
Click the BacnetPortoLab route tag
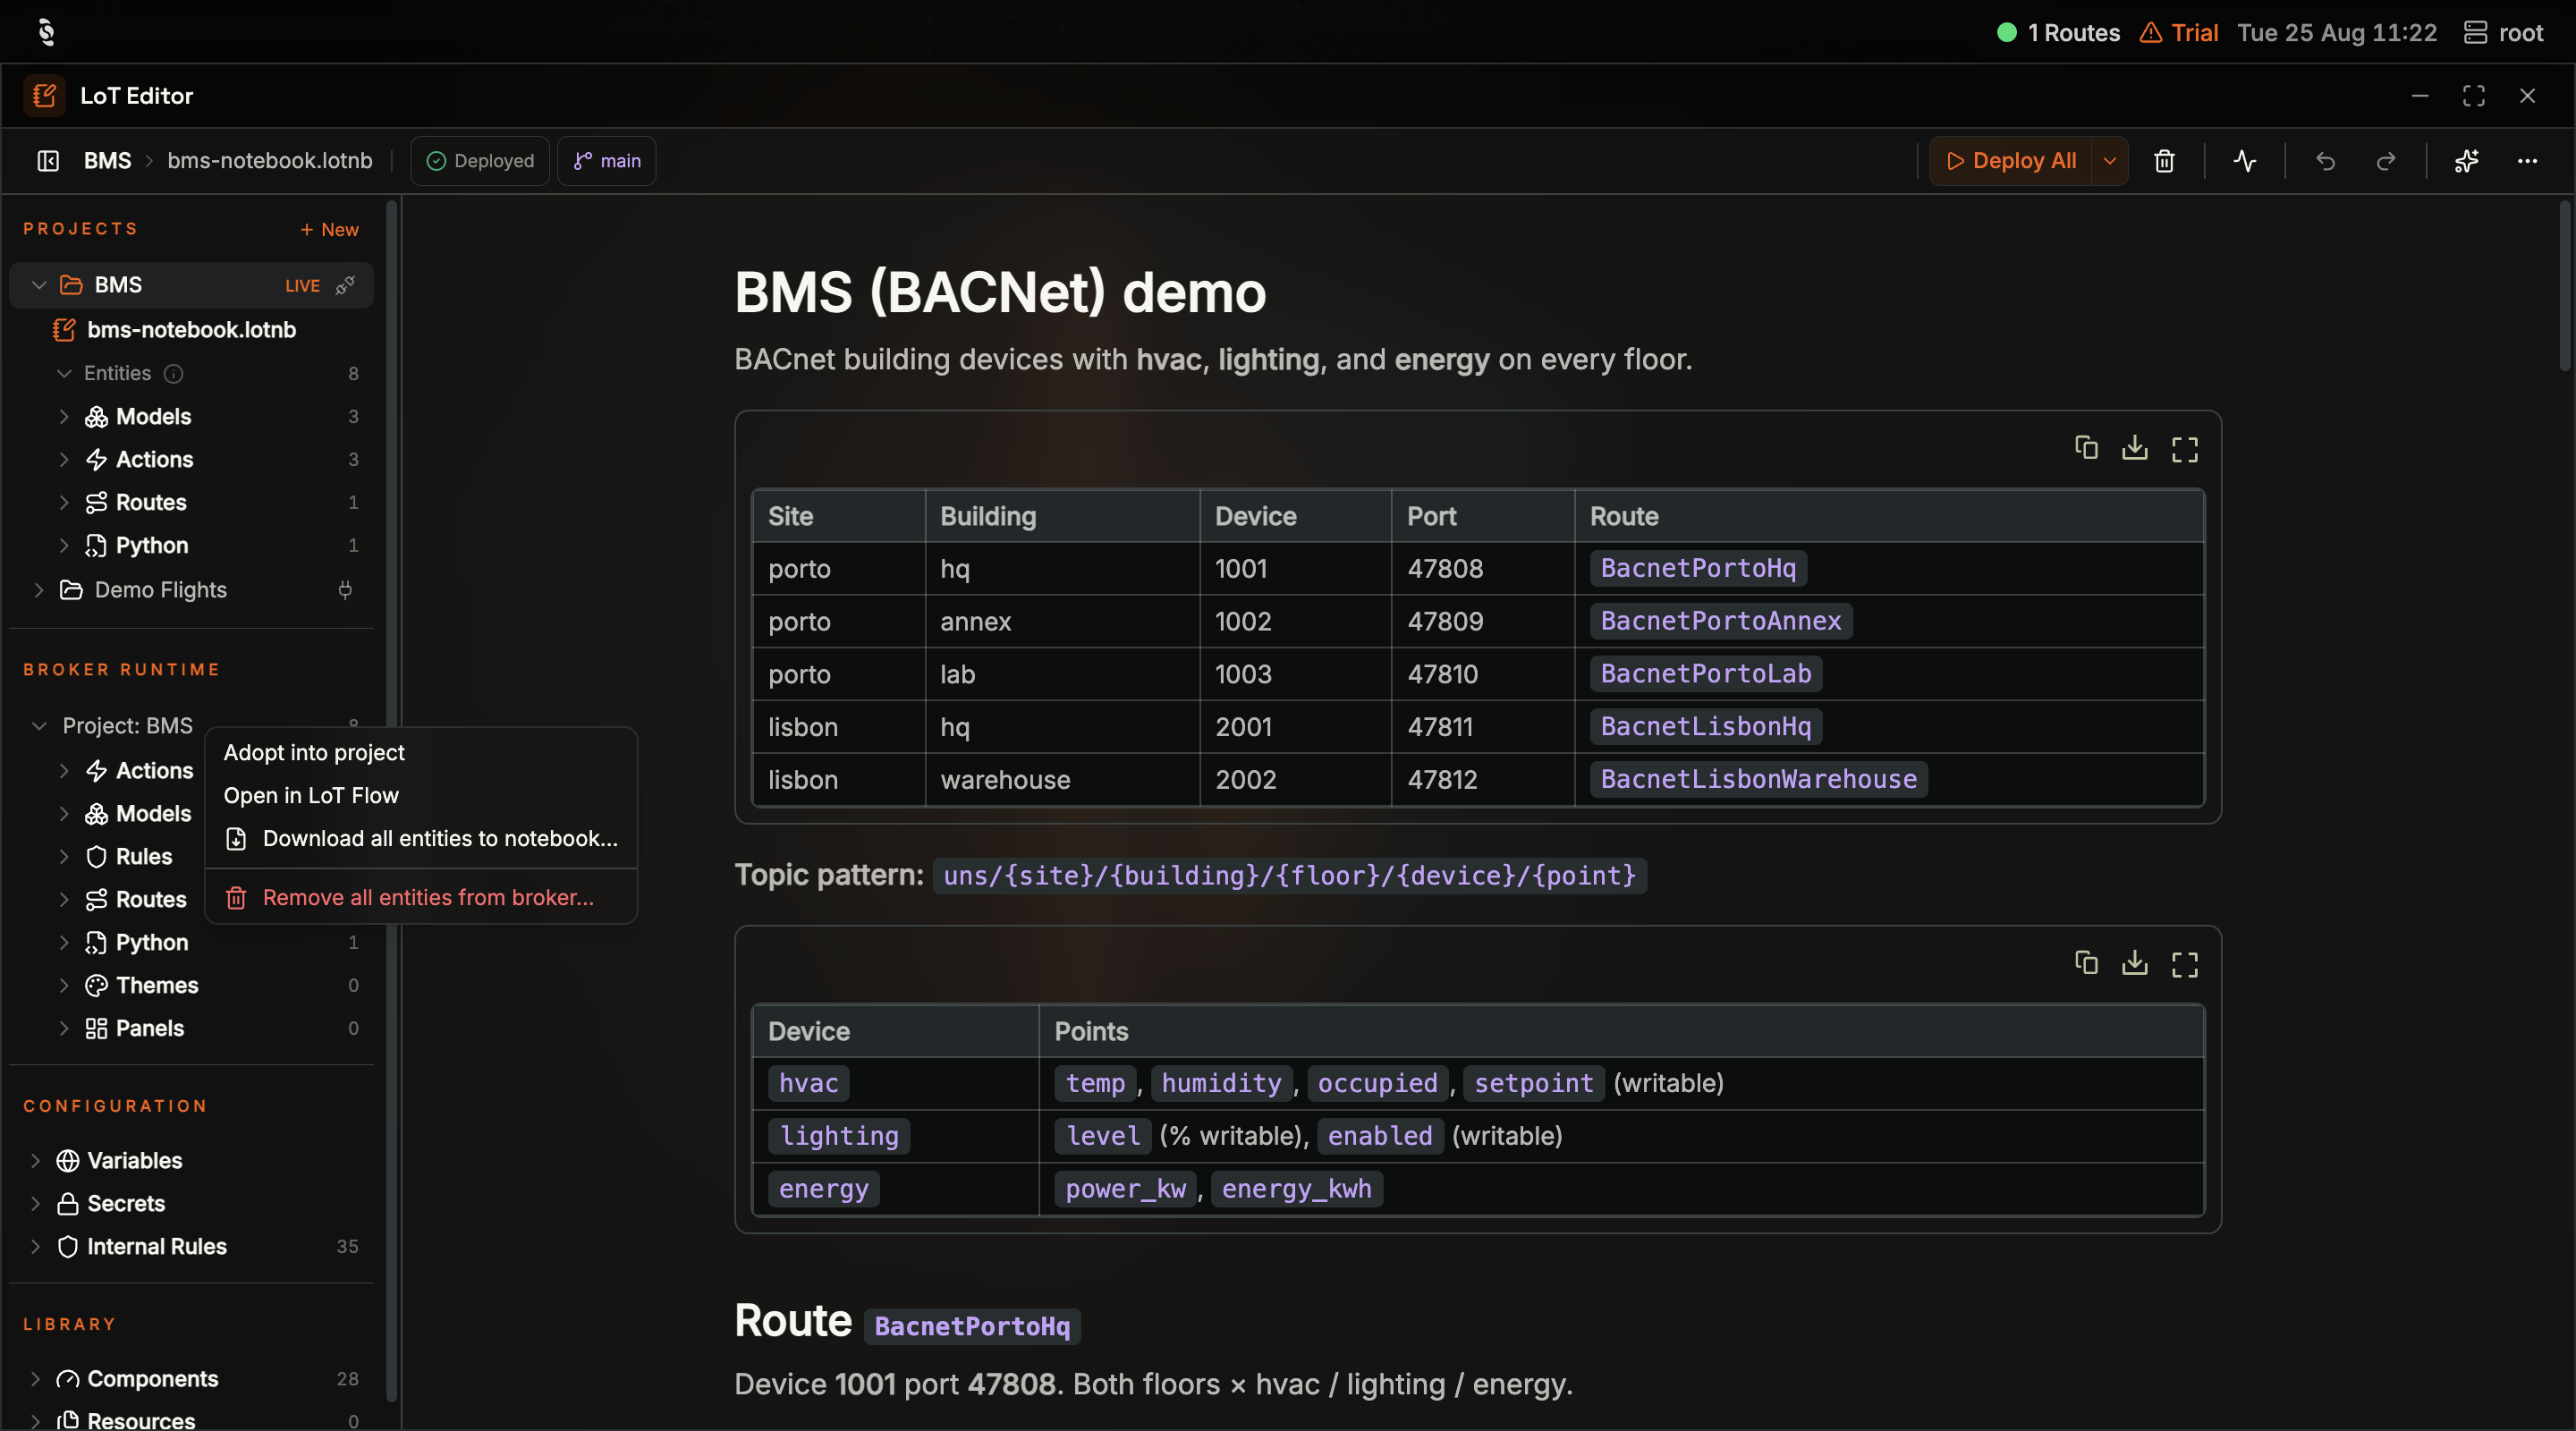(x=1706, y=674)
